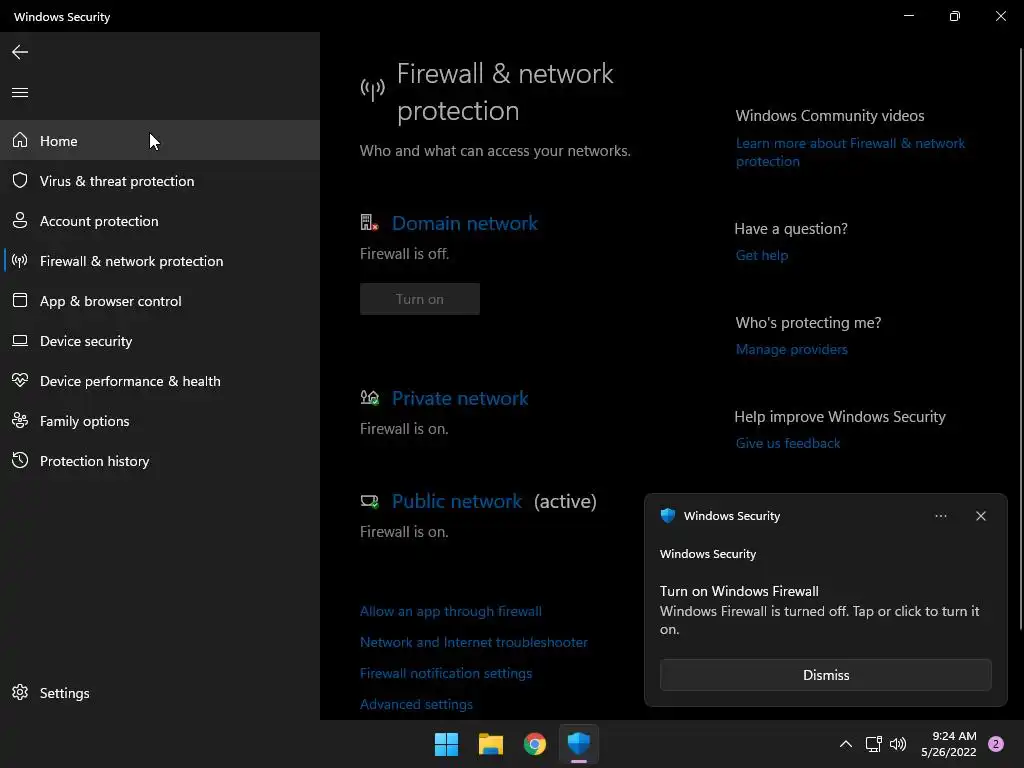Go to Home in sidebar
This screenshot has width=1024, height=768.
click(x=58, y=141)
